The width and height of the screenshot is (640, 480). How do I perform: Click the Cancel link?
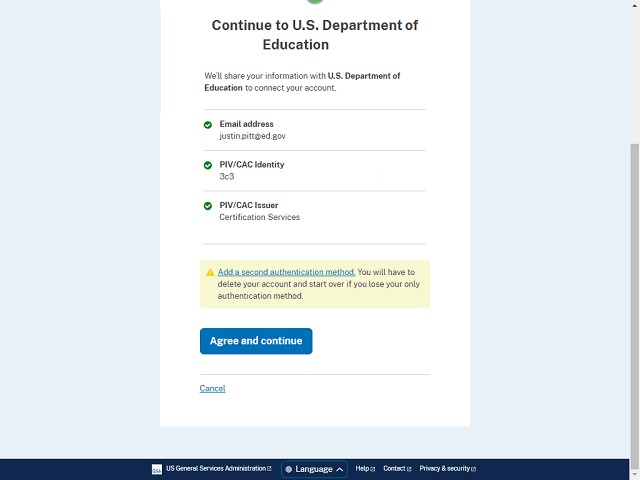click(212, 388)
